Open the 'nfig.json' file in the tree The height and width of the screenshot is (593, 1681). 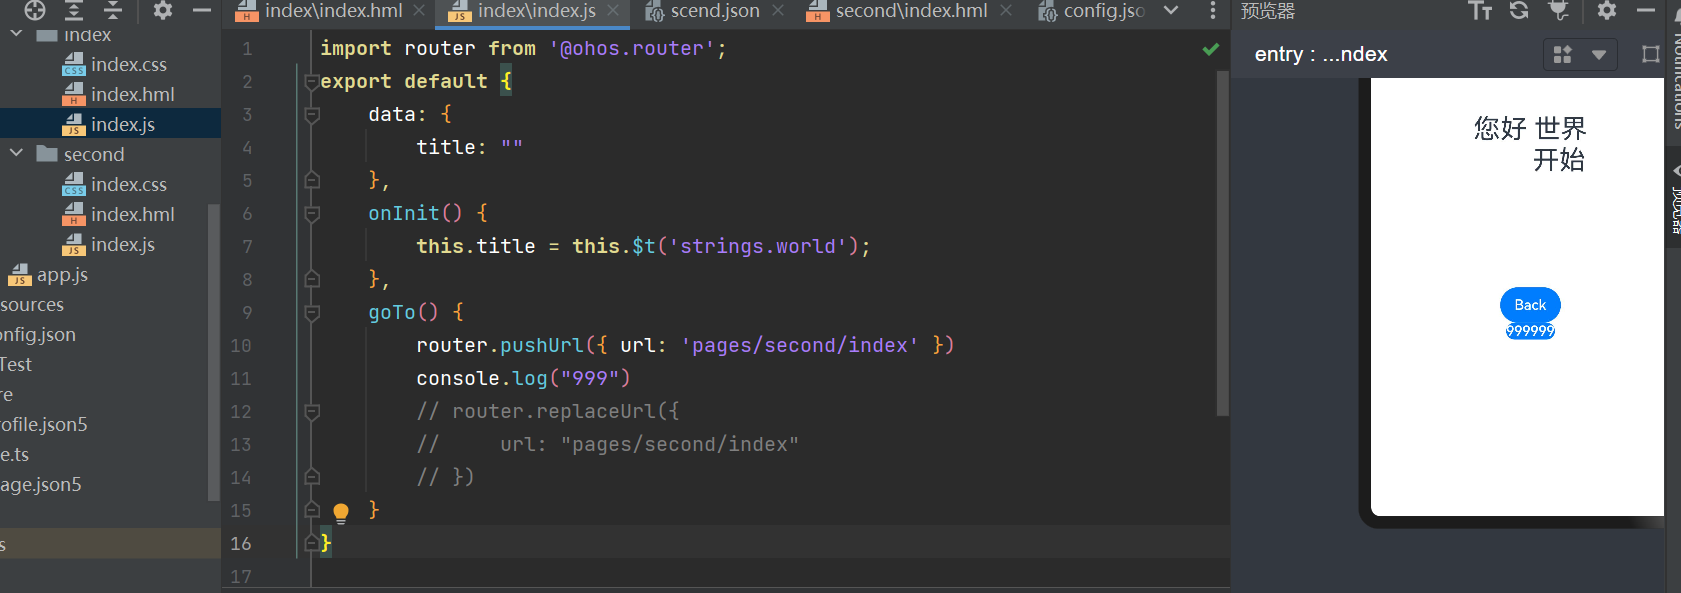(38, 334)
